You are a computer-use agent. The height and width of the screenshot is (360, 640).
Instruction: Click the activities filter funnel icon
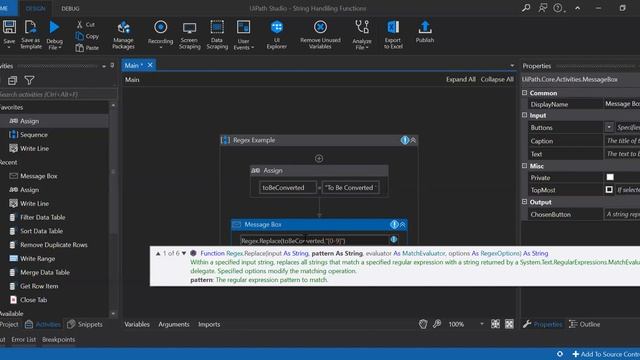[x=29, y=80]
